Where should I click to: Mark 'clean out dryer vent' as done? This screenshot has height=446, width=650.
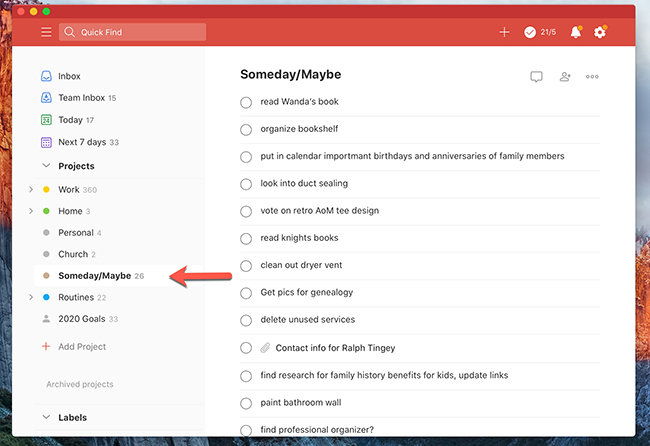(x=246, y=266)
